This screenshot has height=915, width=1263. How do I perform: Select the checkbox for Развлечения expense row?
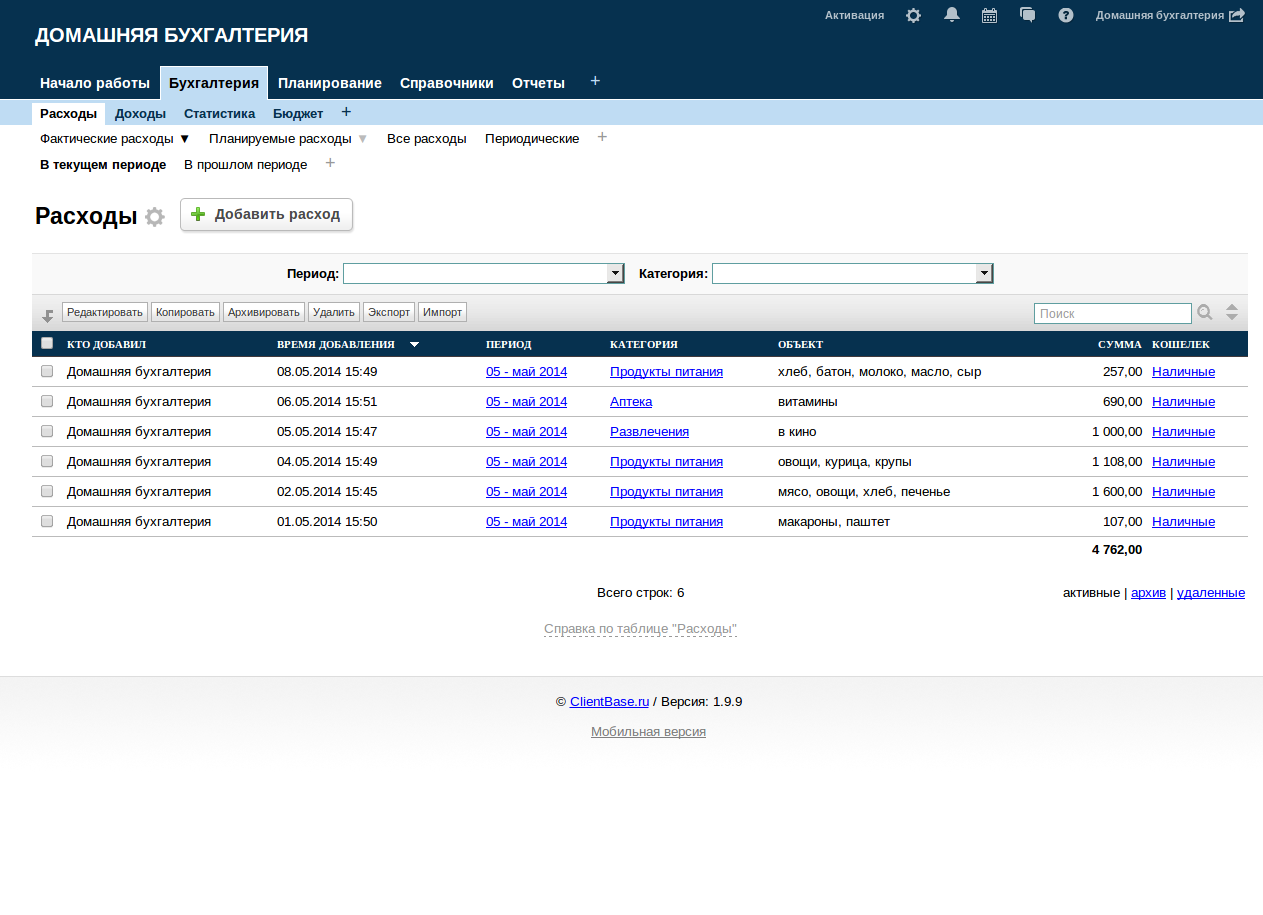47,431
